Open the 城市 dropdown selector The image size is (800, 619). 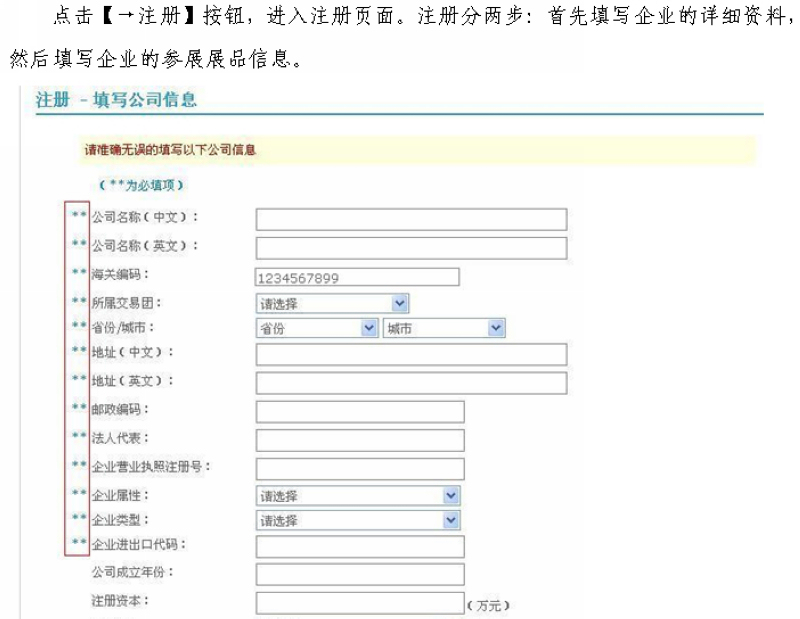[443, 328]
